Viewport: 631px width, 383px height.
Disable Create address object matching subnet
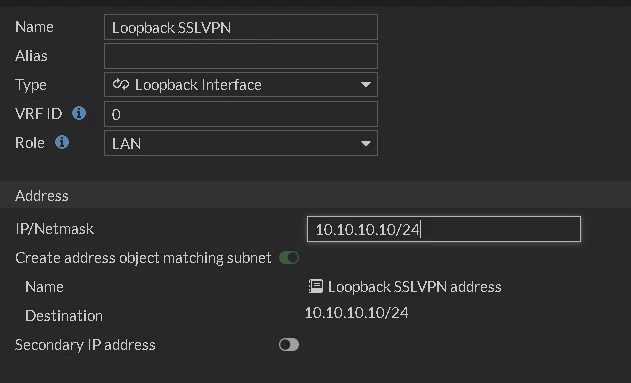point(289,257)
